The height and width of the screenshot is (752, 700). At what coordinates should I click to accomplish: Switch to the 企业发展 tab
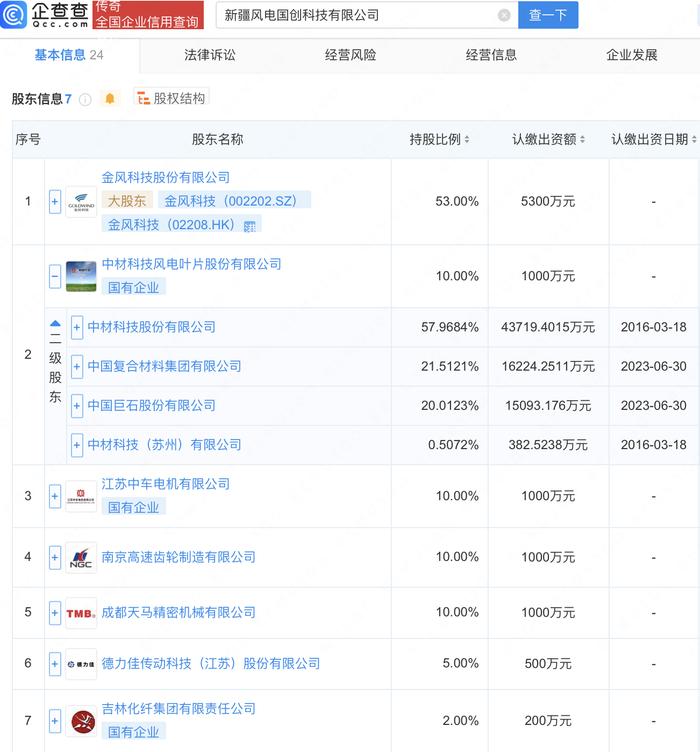pyautogui.click(x=631, y=55)
